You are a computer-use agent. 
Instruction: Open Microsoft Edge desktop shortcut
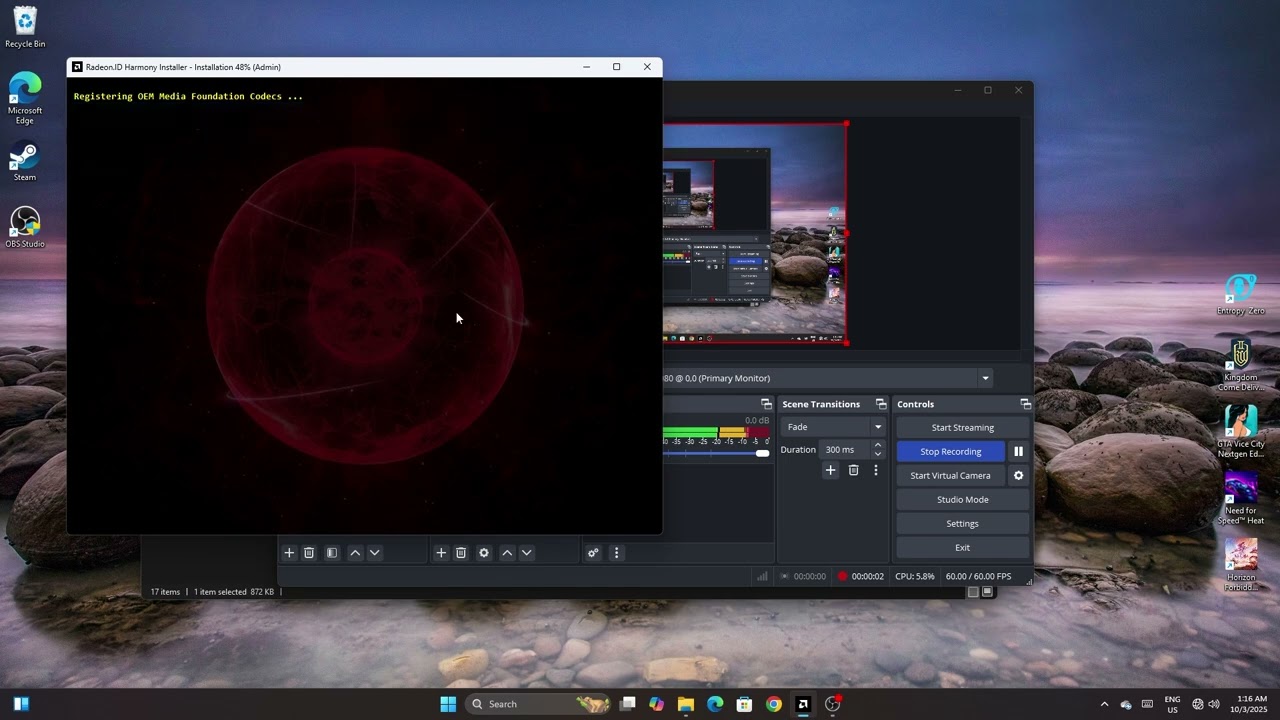pos(25,98)
